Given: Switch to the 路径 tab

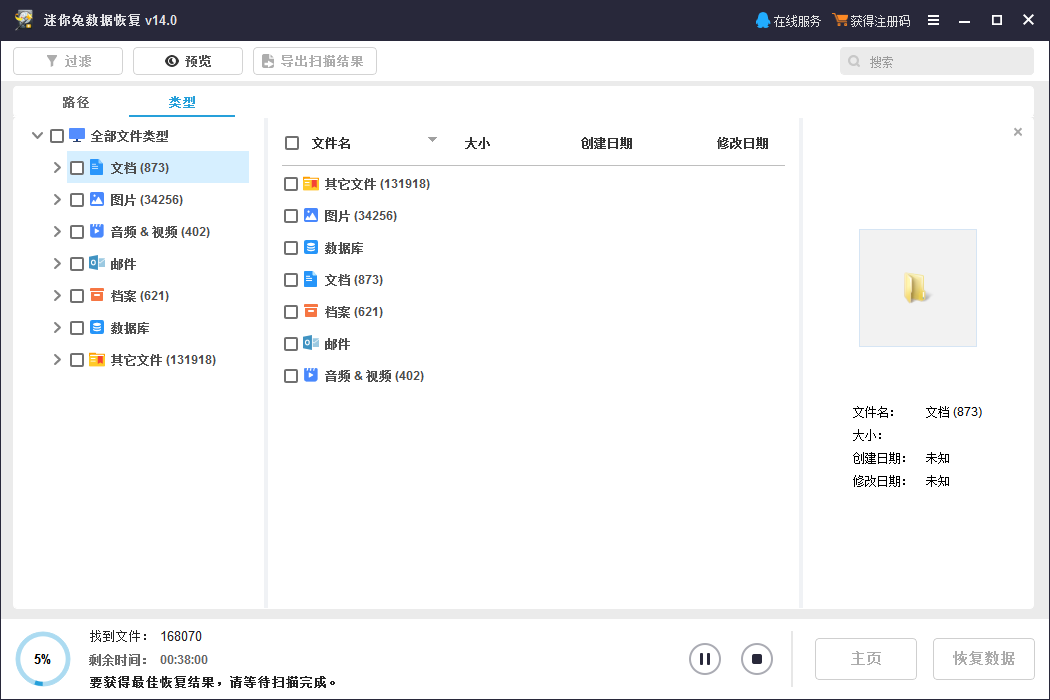Looking at the screenshot, I should coord(76,103).
